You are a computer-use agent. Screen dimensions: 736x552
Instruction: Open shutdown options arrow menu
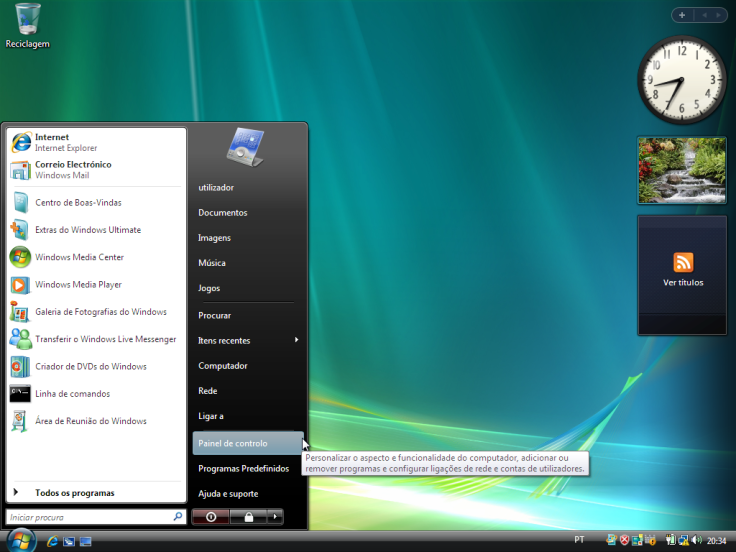[x=275, y=517]
